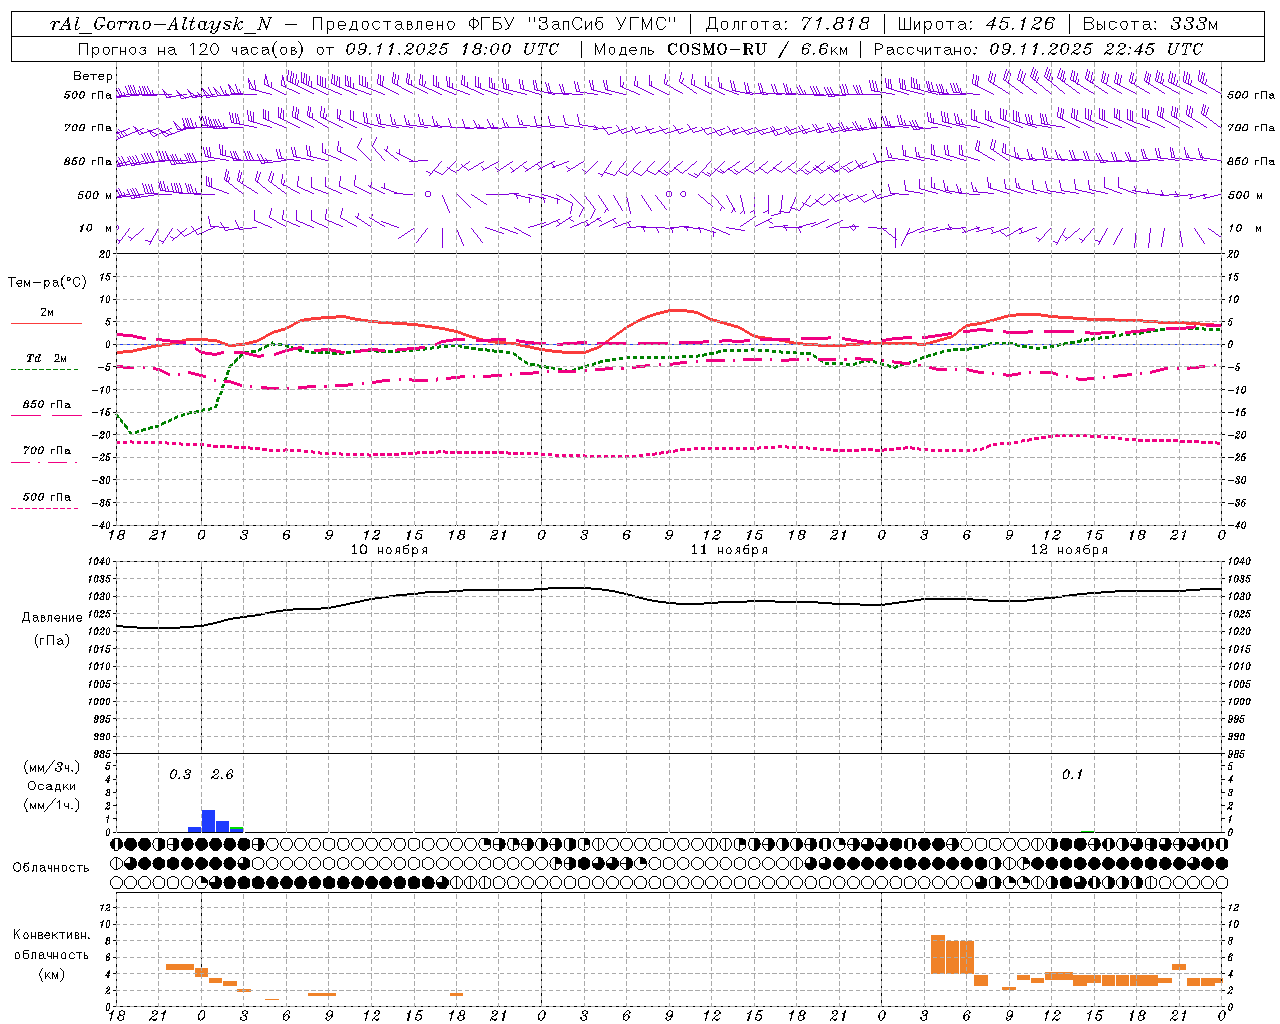1280x1024 pixels.
Task: Click left 10 м wind level label
Action: 96,228
